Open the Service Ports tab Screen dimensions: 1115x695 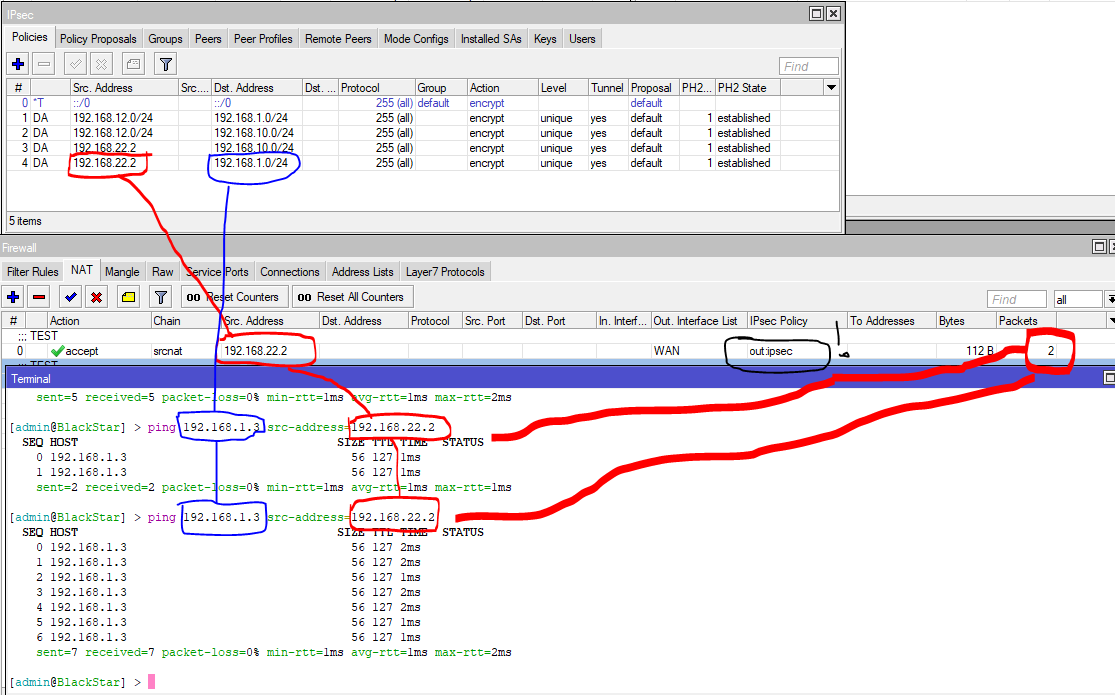(x=217, y=272)
